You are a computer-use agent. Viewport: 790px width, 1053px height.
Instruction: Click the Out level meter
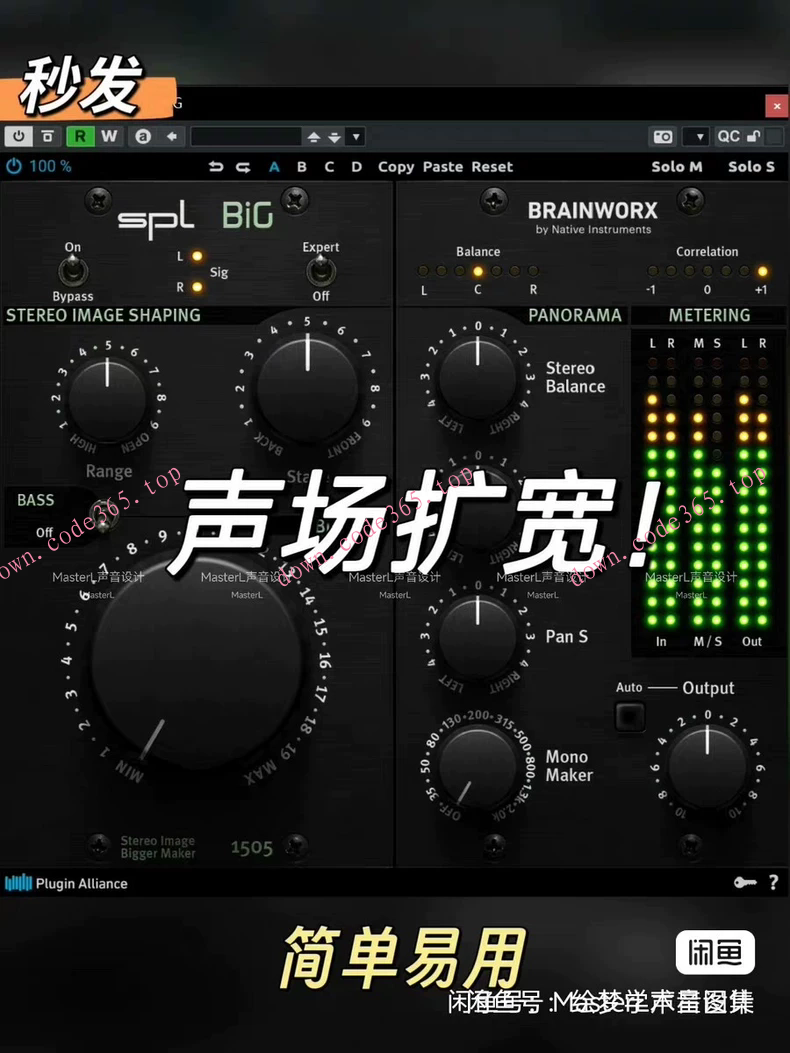point(753,490)
